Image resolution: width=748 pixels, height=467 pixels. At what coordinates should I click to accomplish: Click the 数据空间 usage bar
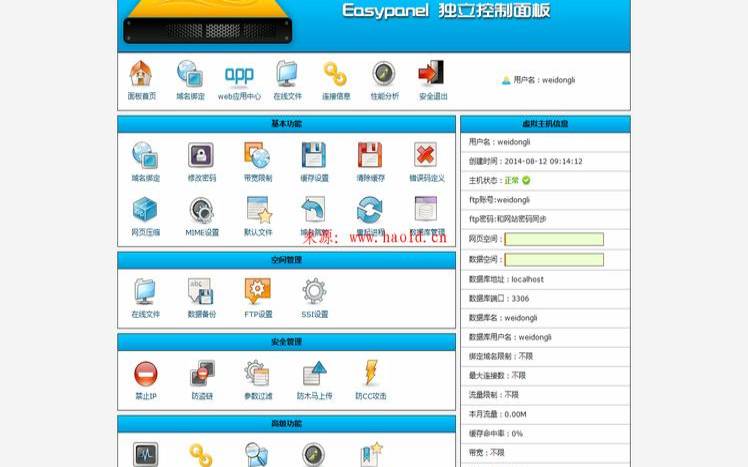(554, 259)
